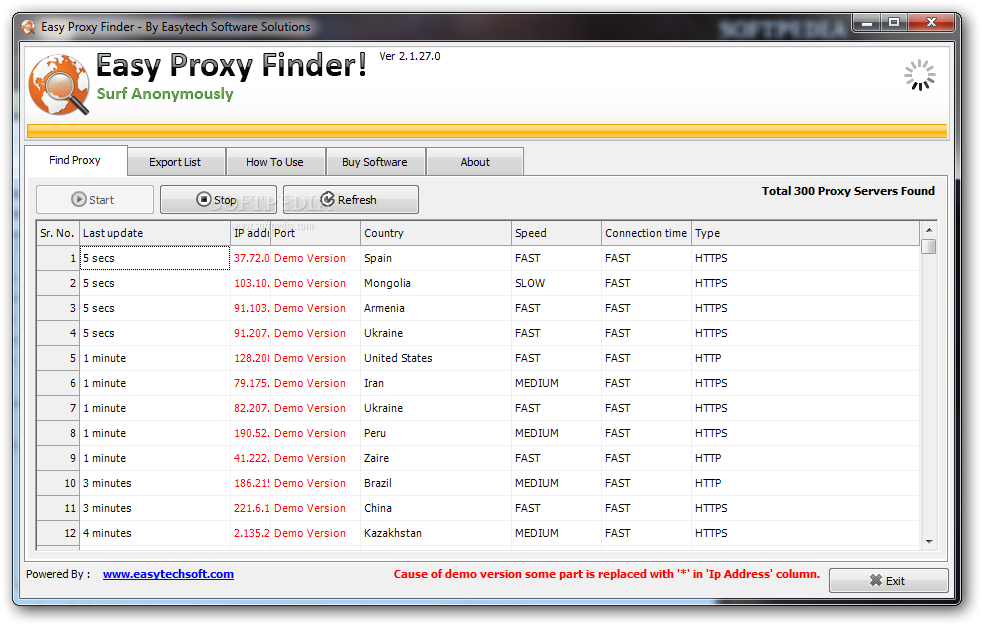Select the Peru country cell
The height and width of the screenshot is (626, 982).
pyautogui.click(x=436, y=433)
